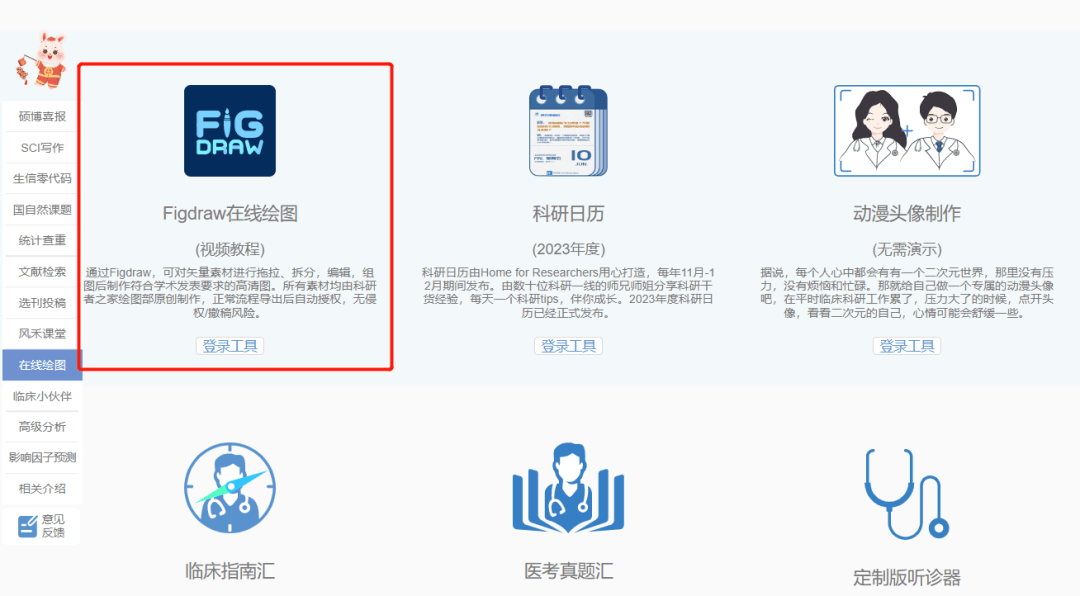
Task: Open the 在线绘图 sidebar tab
Action: click(x=41, y=364)
